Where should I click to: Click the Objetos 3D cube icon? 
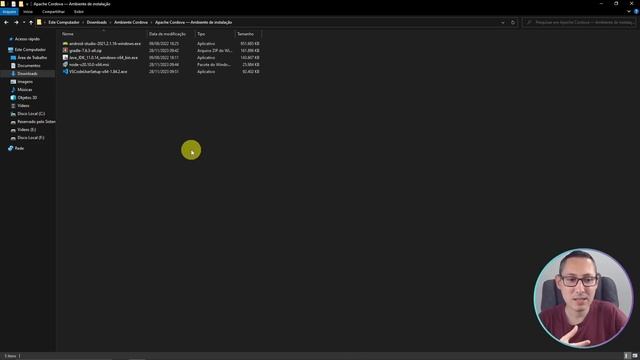13,98
